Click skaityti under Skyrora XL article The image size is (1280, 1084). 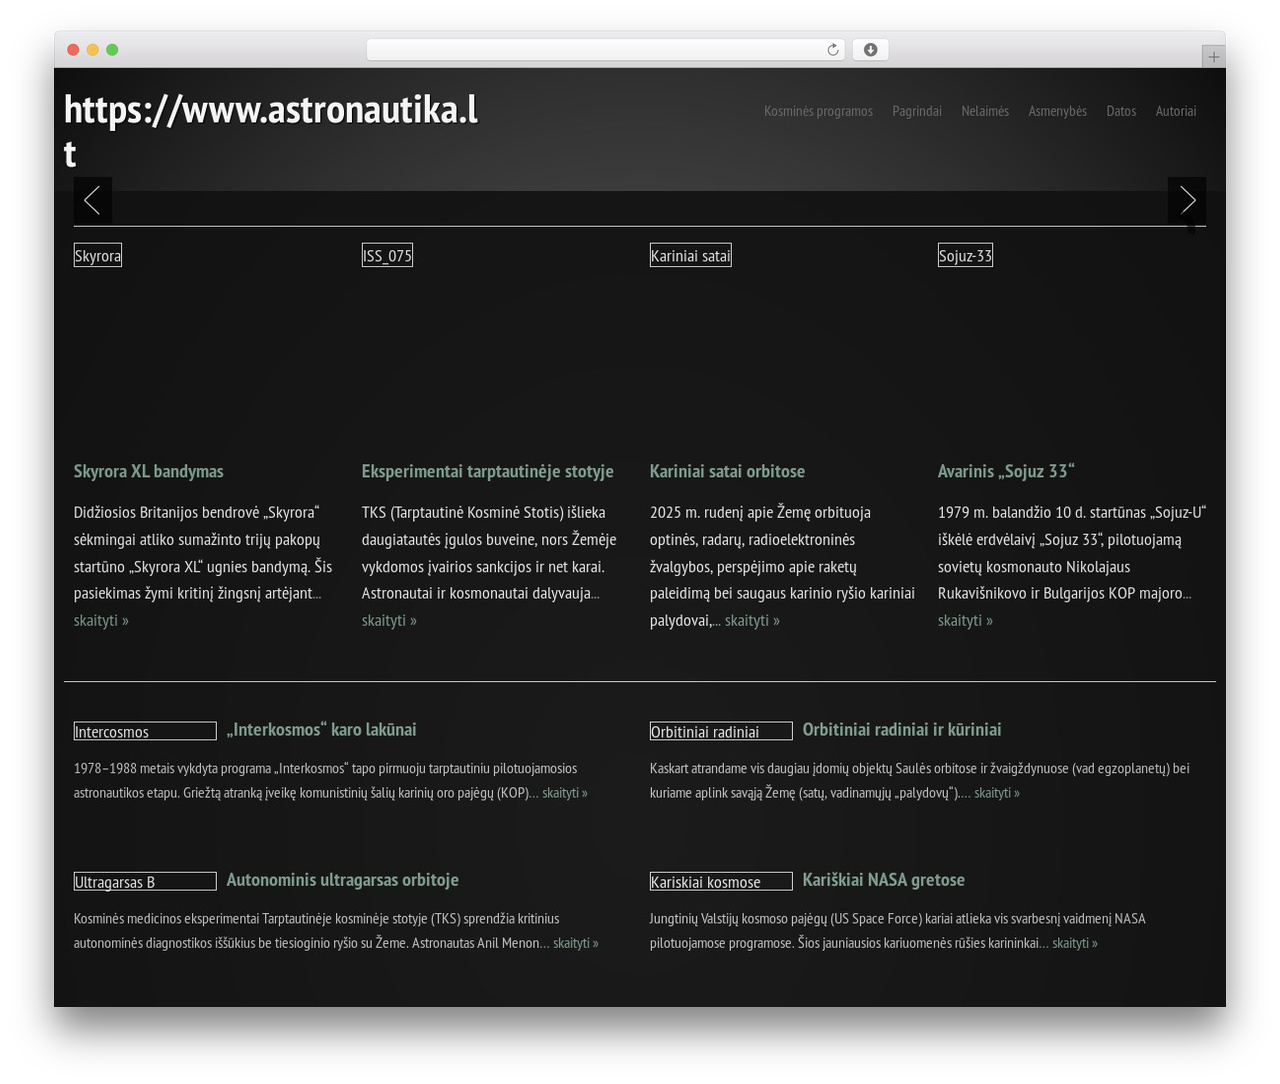101,620
